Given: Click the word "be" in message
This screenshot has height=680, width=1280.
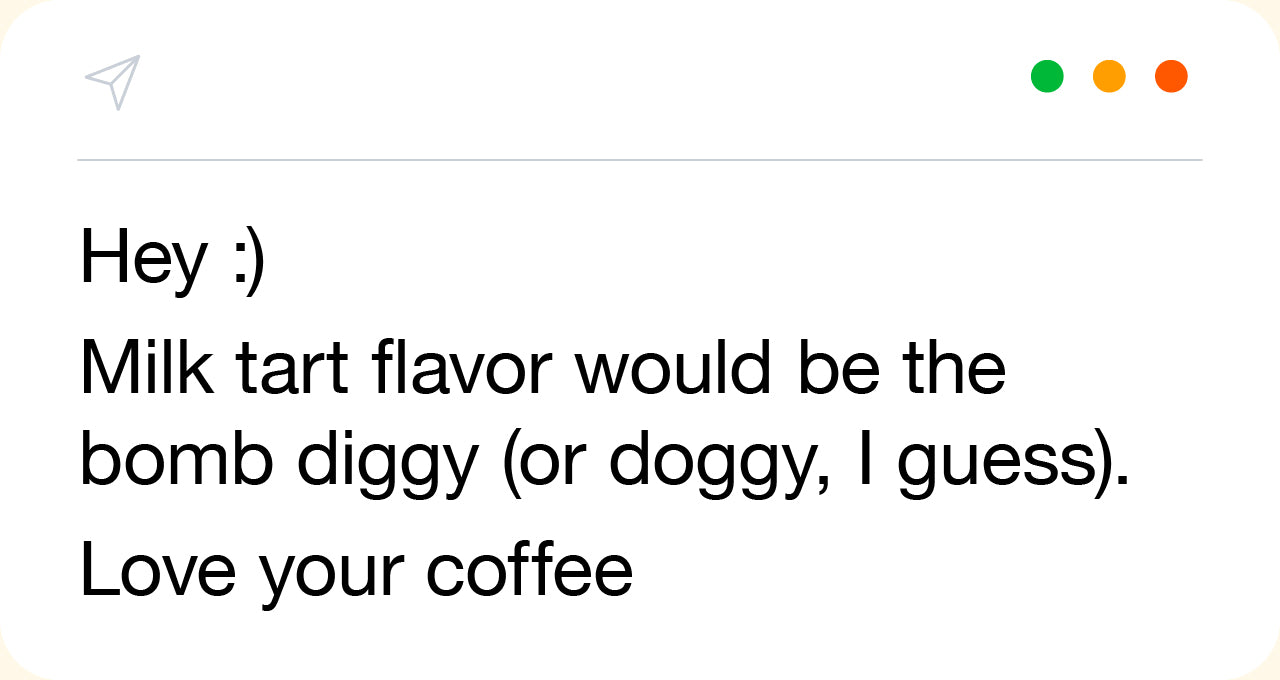Looking at the screenshot, I should [839, 368].
